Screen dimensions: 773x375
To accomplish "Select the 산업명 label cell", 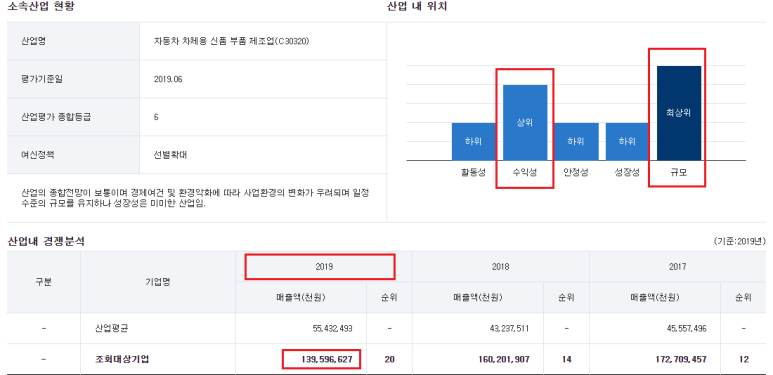I will coord(73,41).
